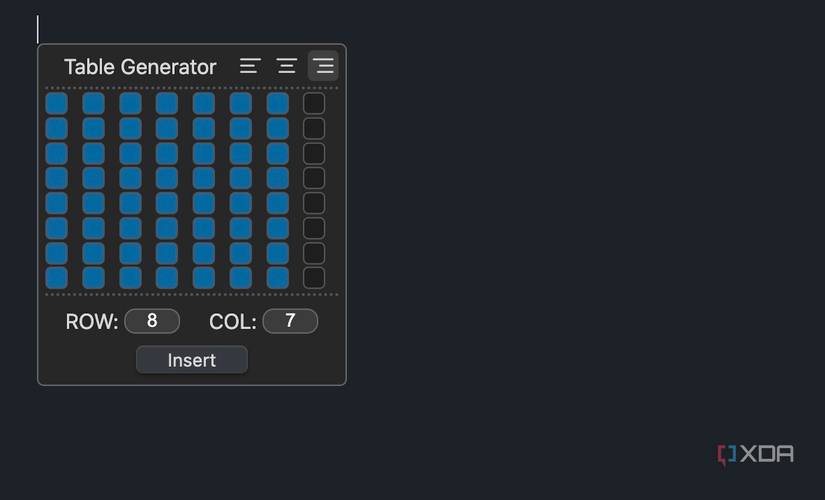Click the Insert button
The width and height of the screenshot is (825, 500).
[192, 360]
